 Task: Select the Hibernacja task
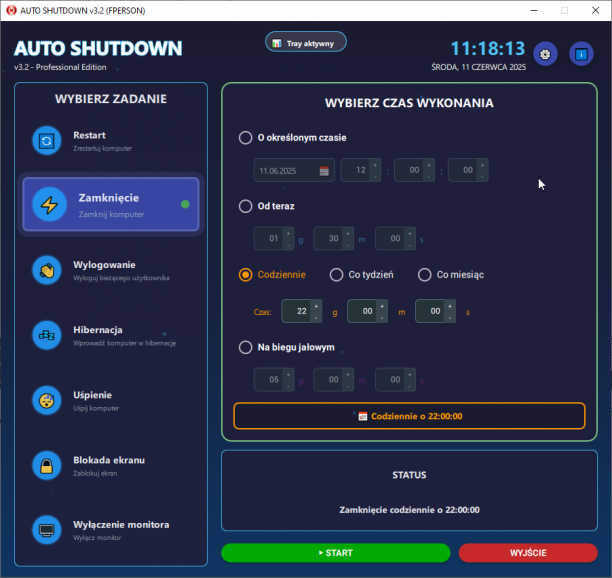tap(111, 335)
